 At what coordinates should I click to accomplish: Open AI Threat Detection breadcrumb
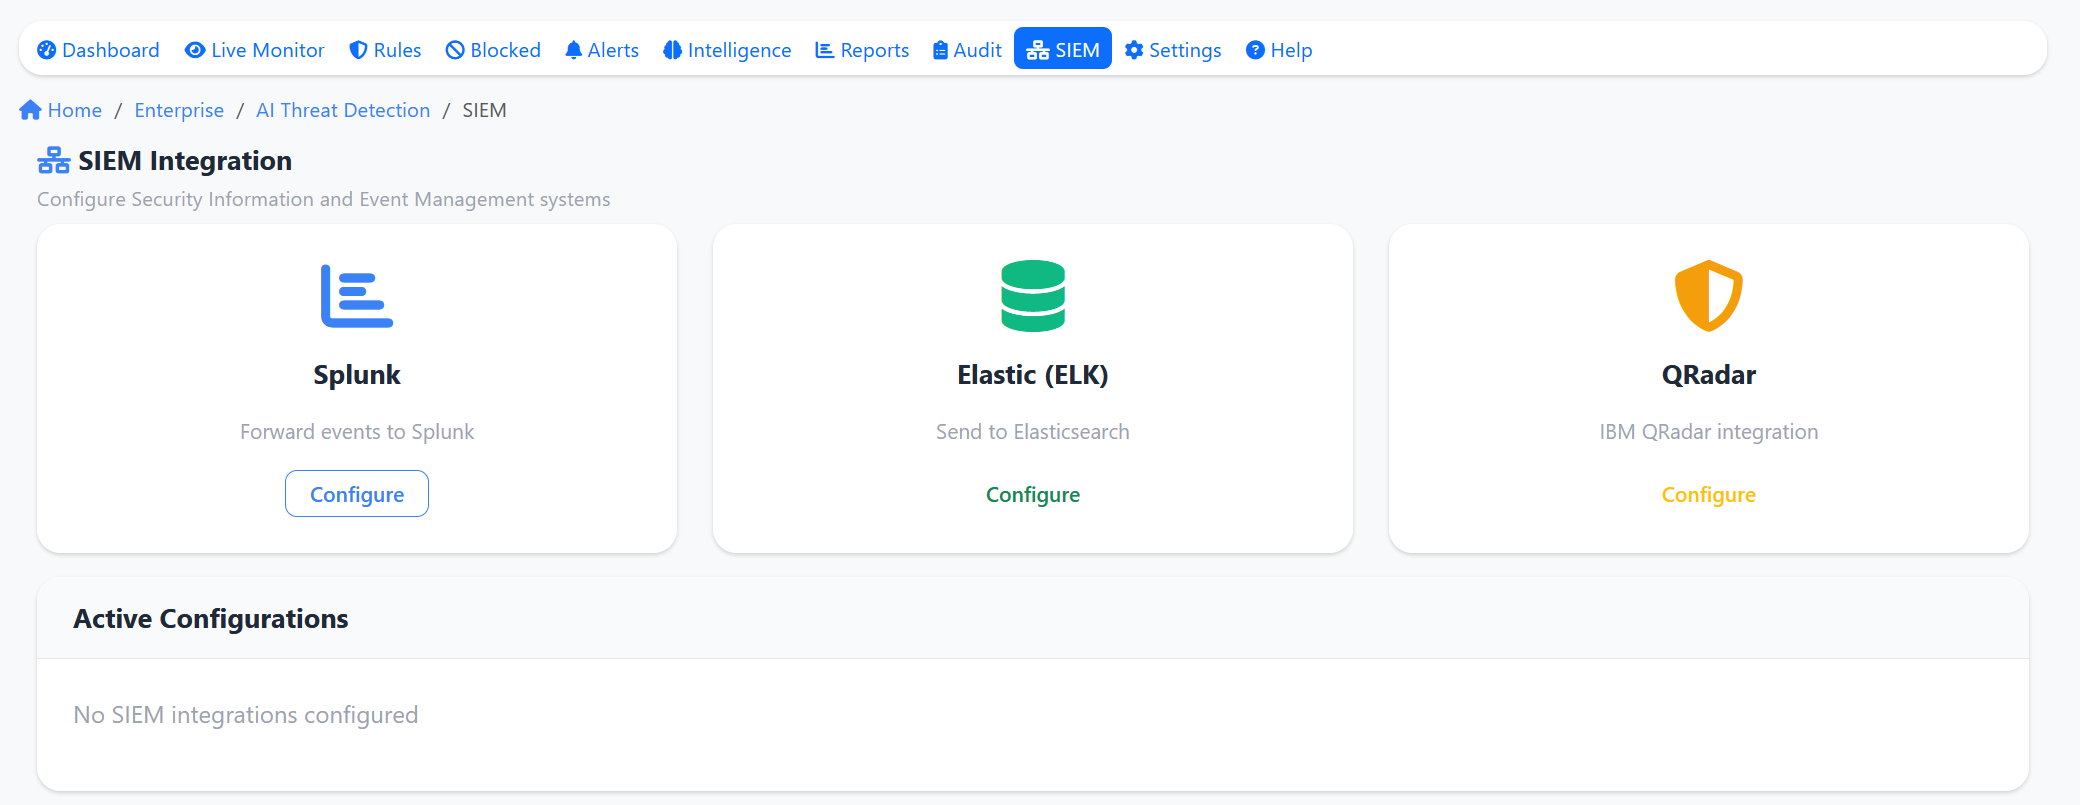[x=343, y=110]
